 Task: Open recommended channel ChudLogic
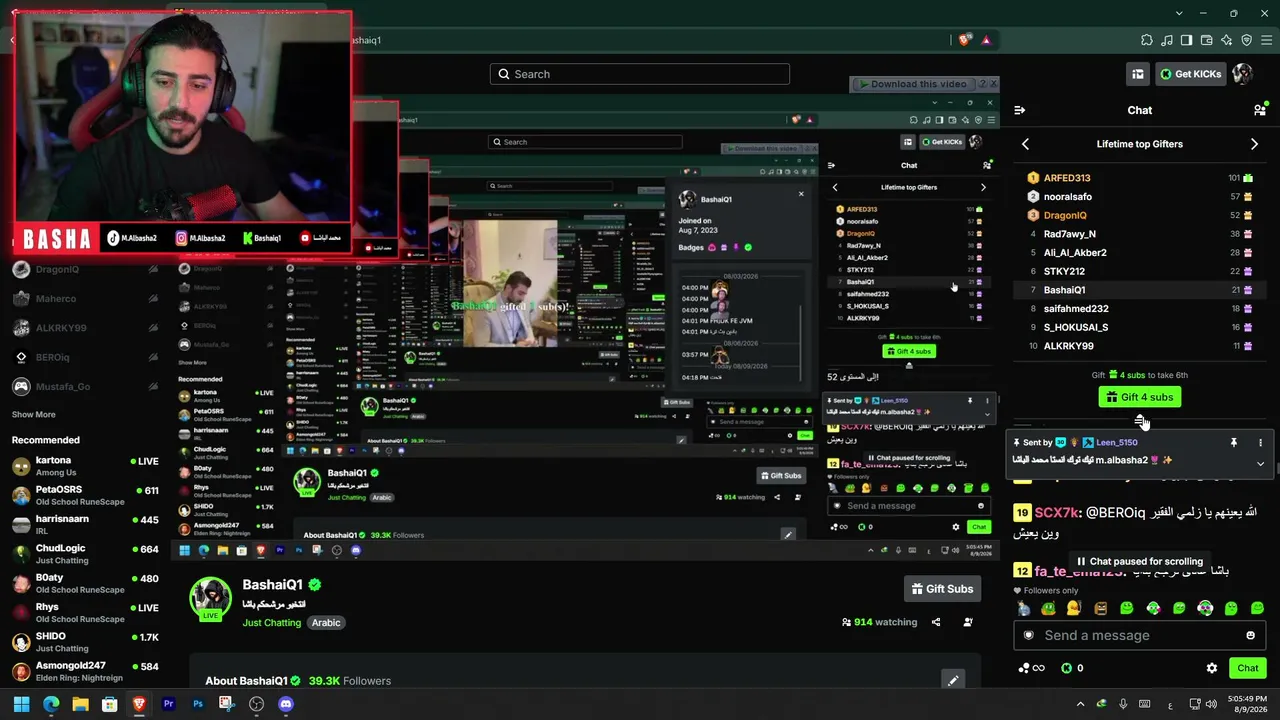click(85, 554)
